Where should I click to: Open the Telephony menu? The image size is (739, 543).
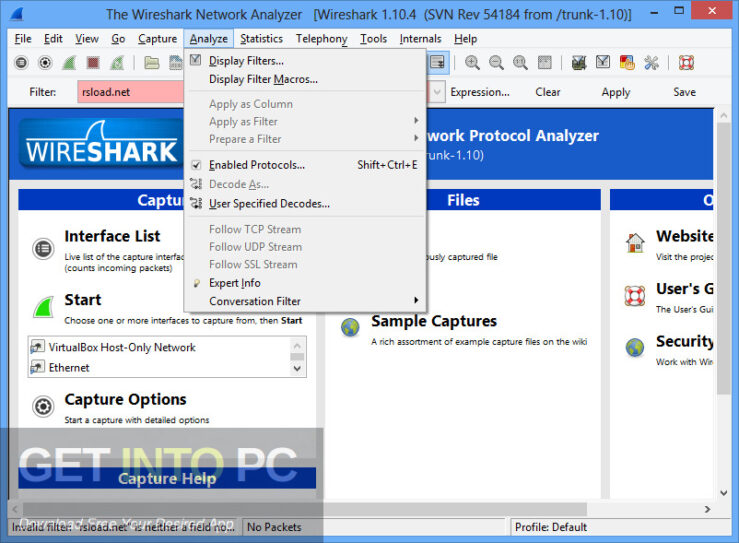click(321, 39)
